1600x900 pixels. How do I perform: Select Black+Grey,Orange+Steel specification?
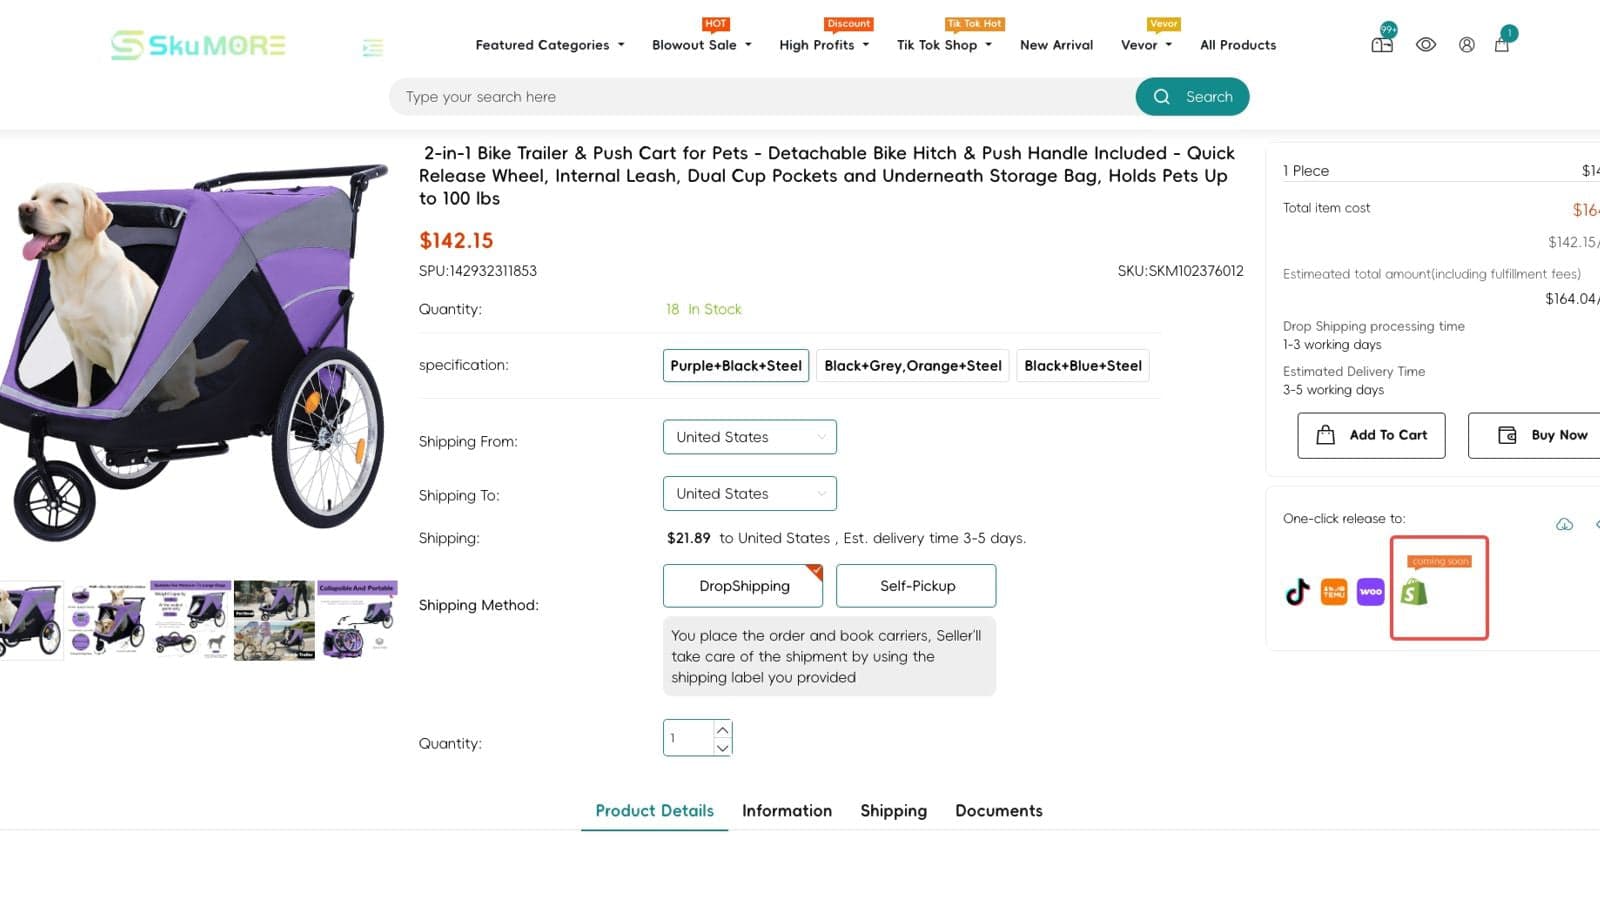tap(913, 366)
